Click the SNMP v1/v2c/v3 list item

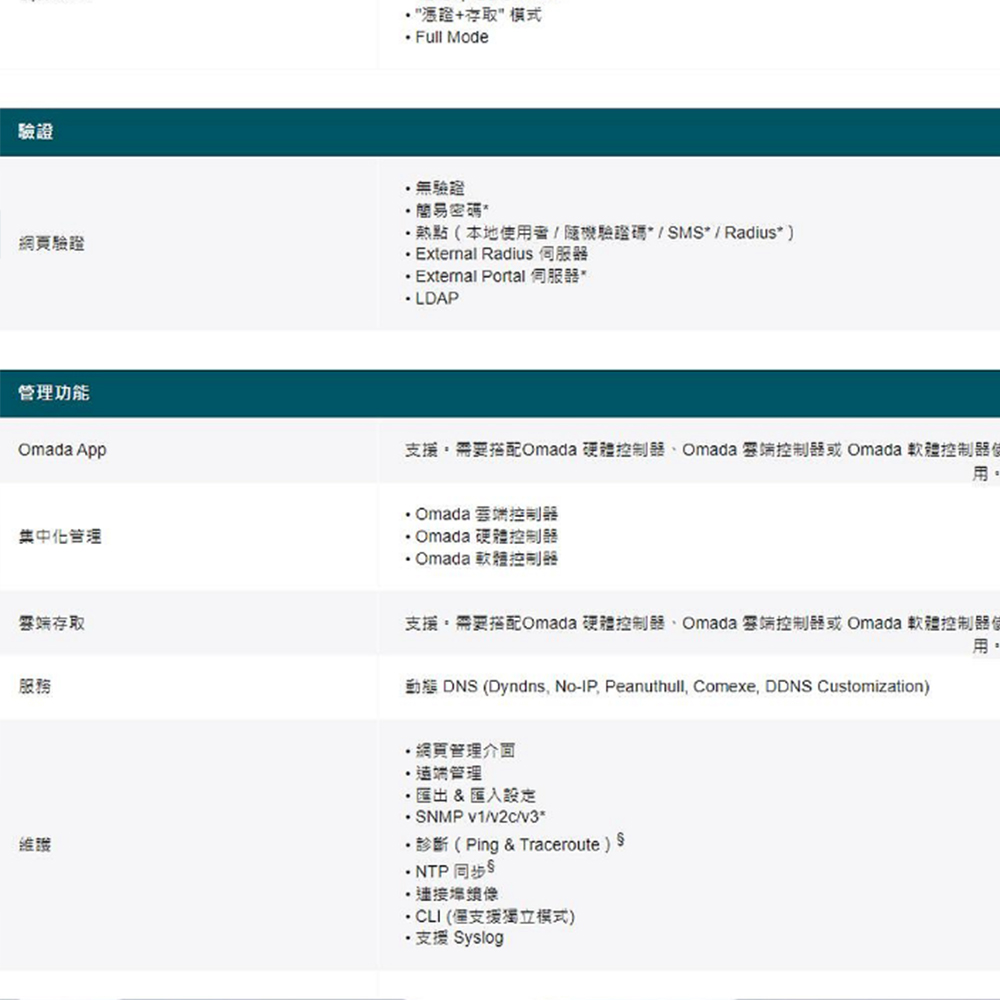click(479, 817)
